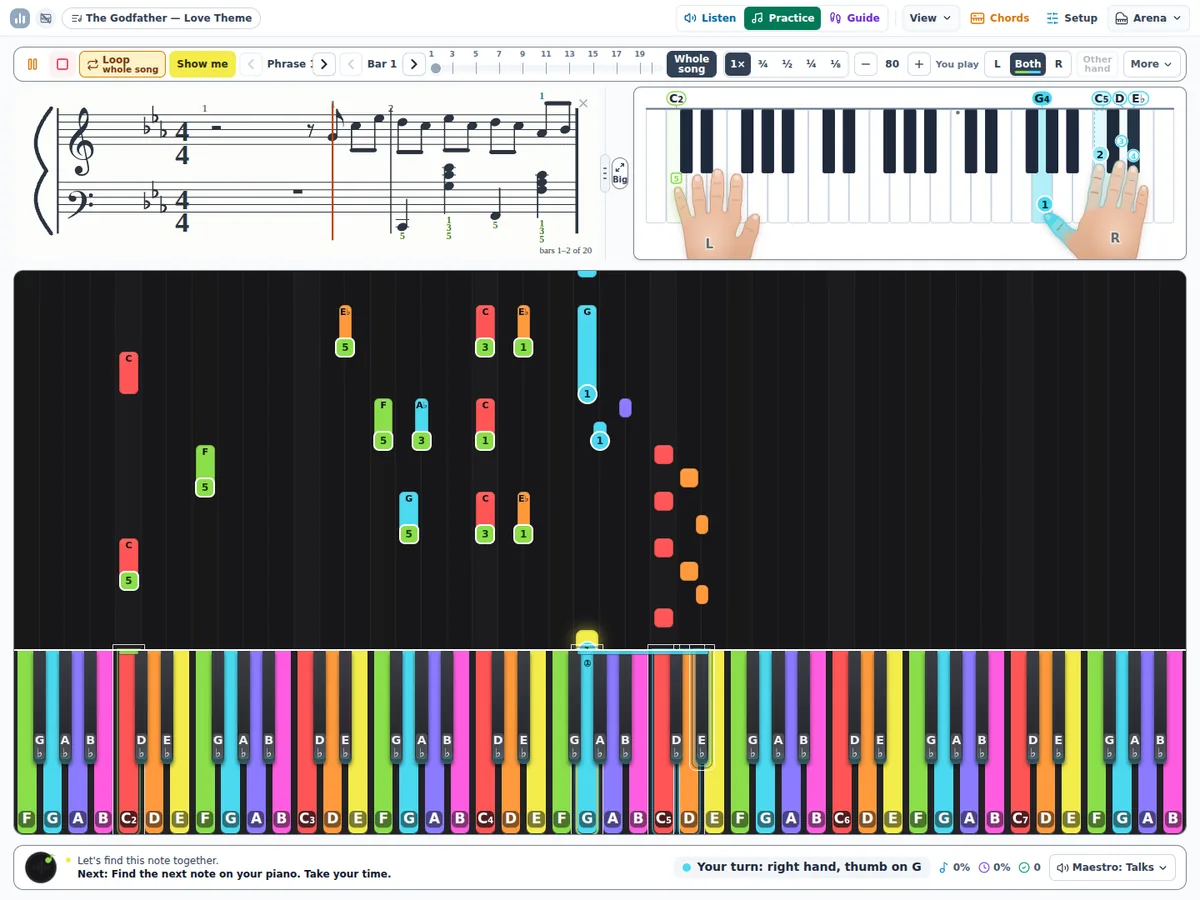Open the Chords panel
1200x900 pixels.
1000,18
